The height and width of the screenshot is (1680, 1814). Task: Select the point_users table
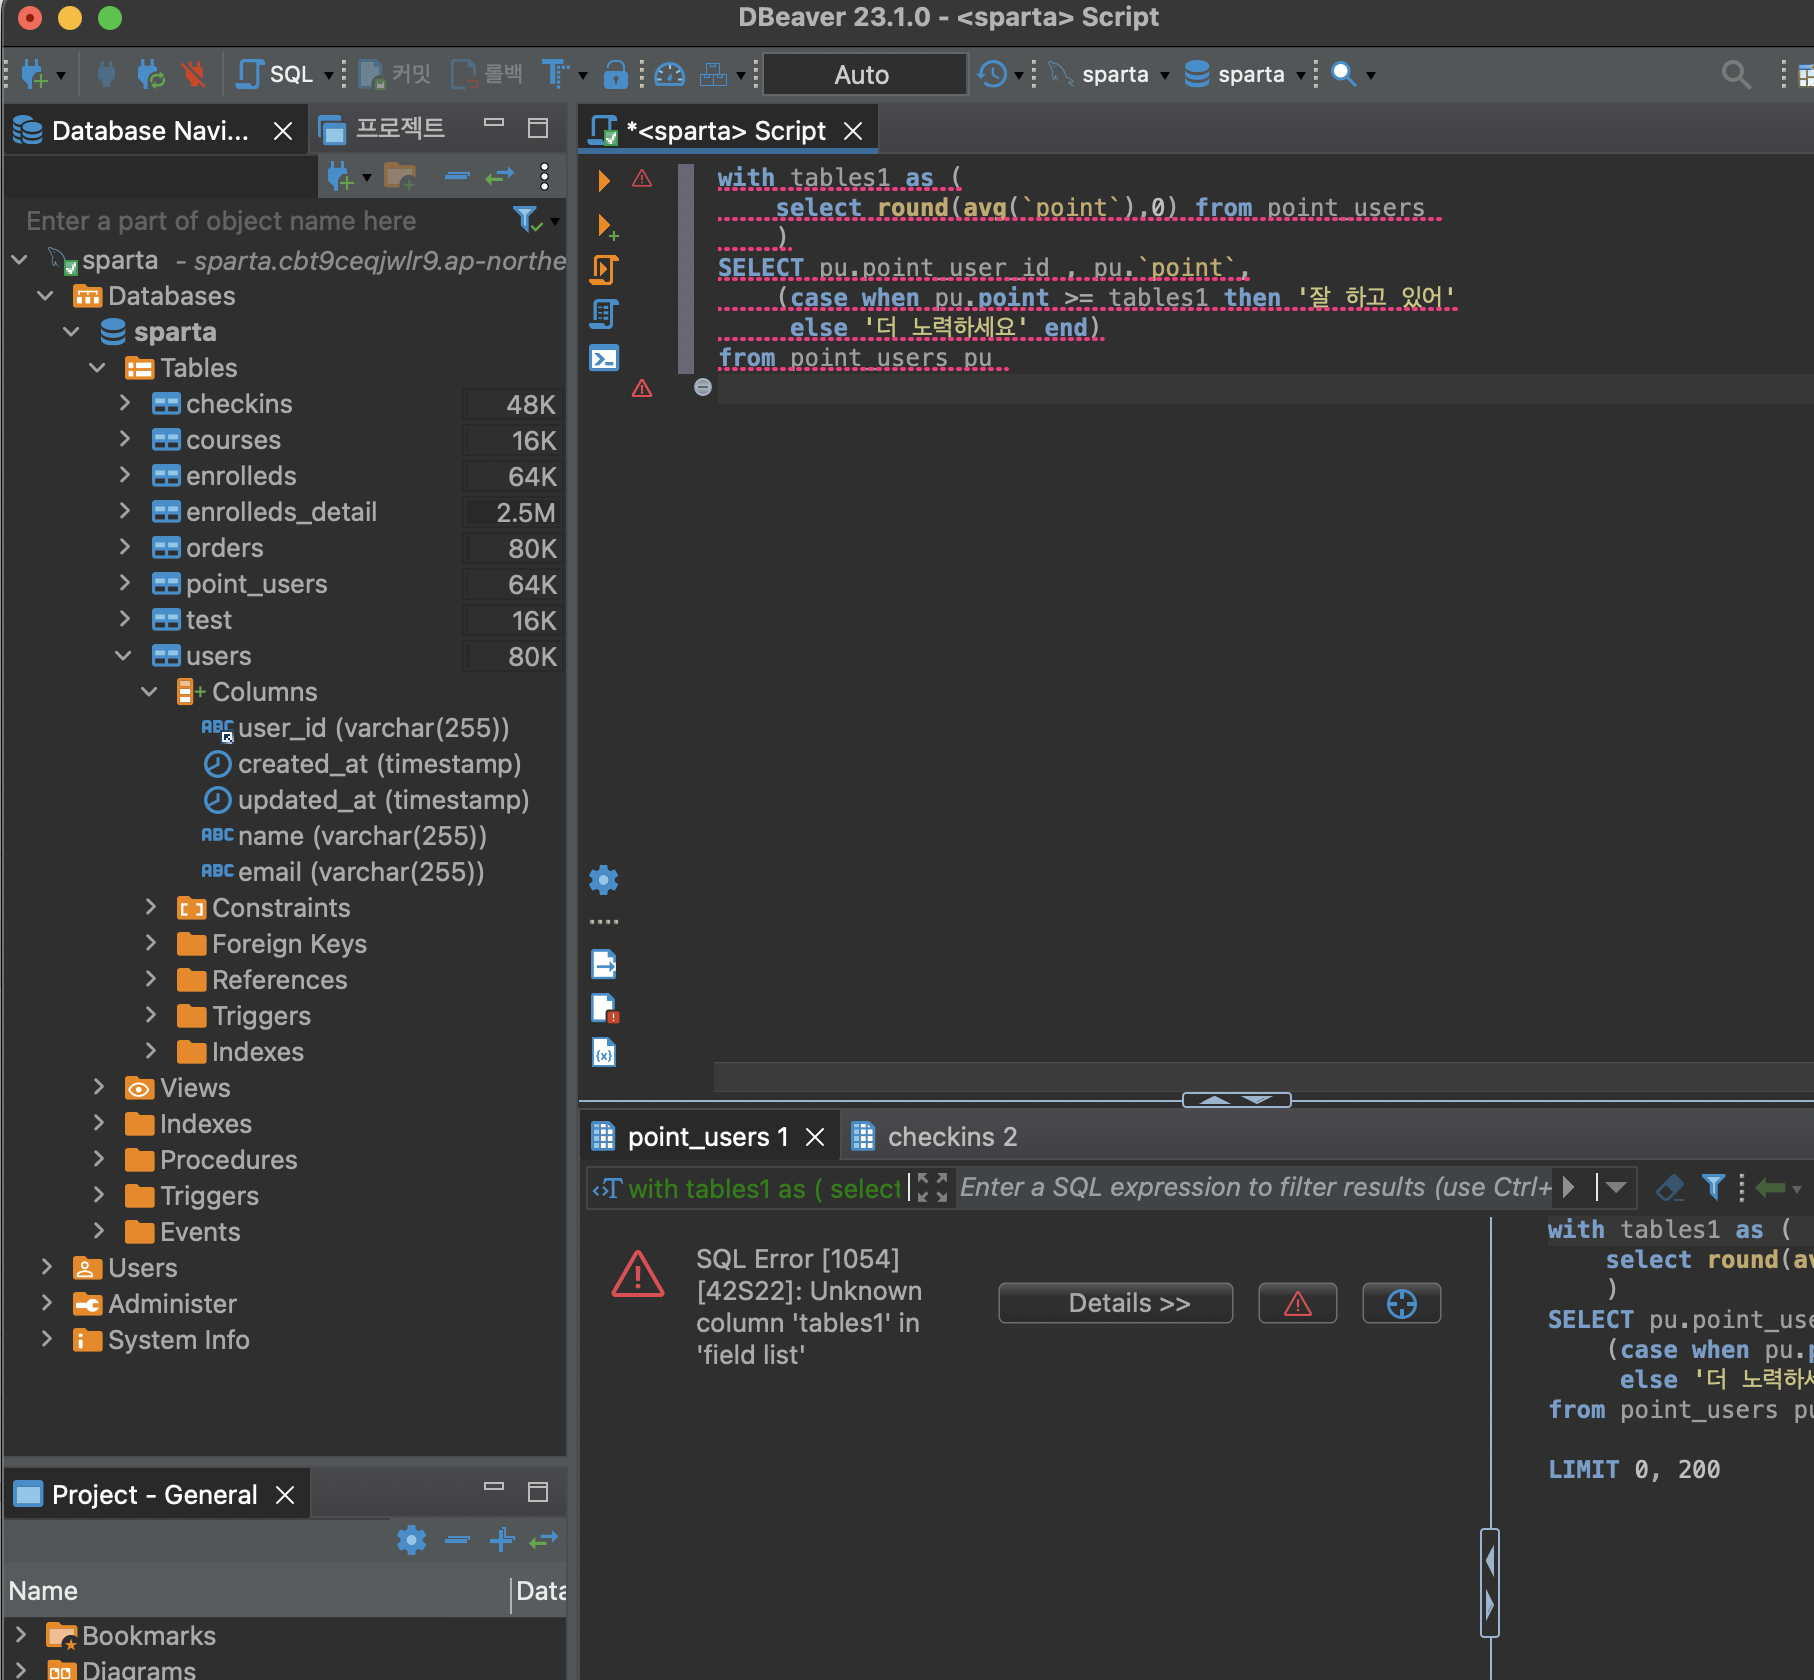257,584
